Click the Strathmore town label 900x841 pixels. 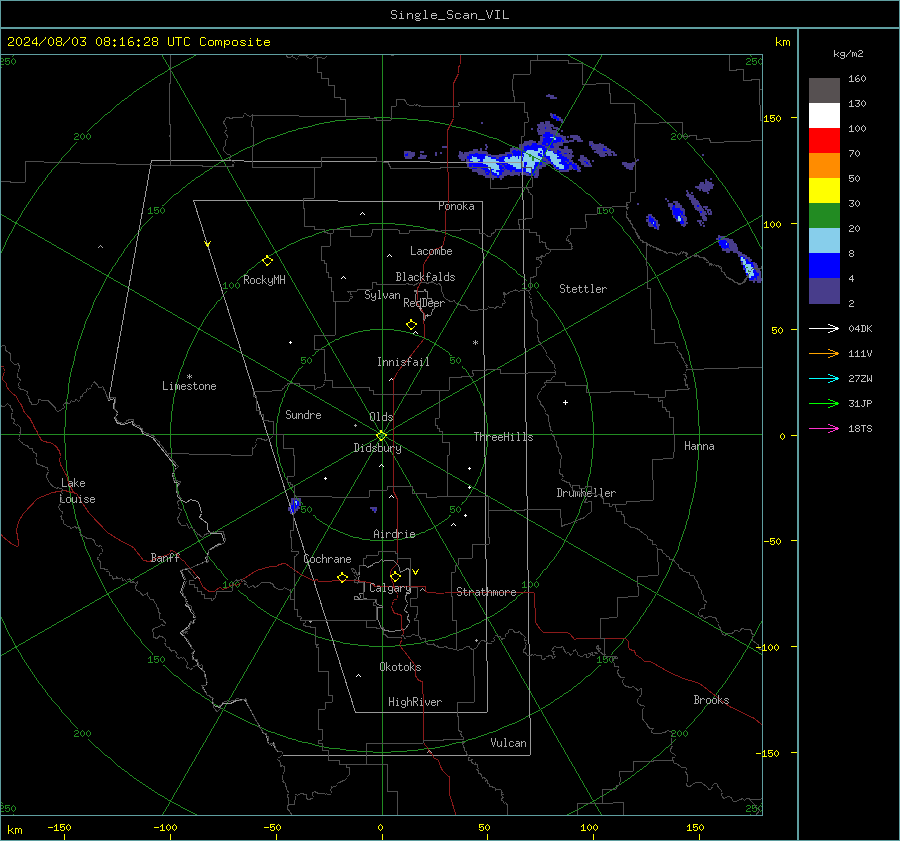[x=486, y=592]
